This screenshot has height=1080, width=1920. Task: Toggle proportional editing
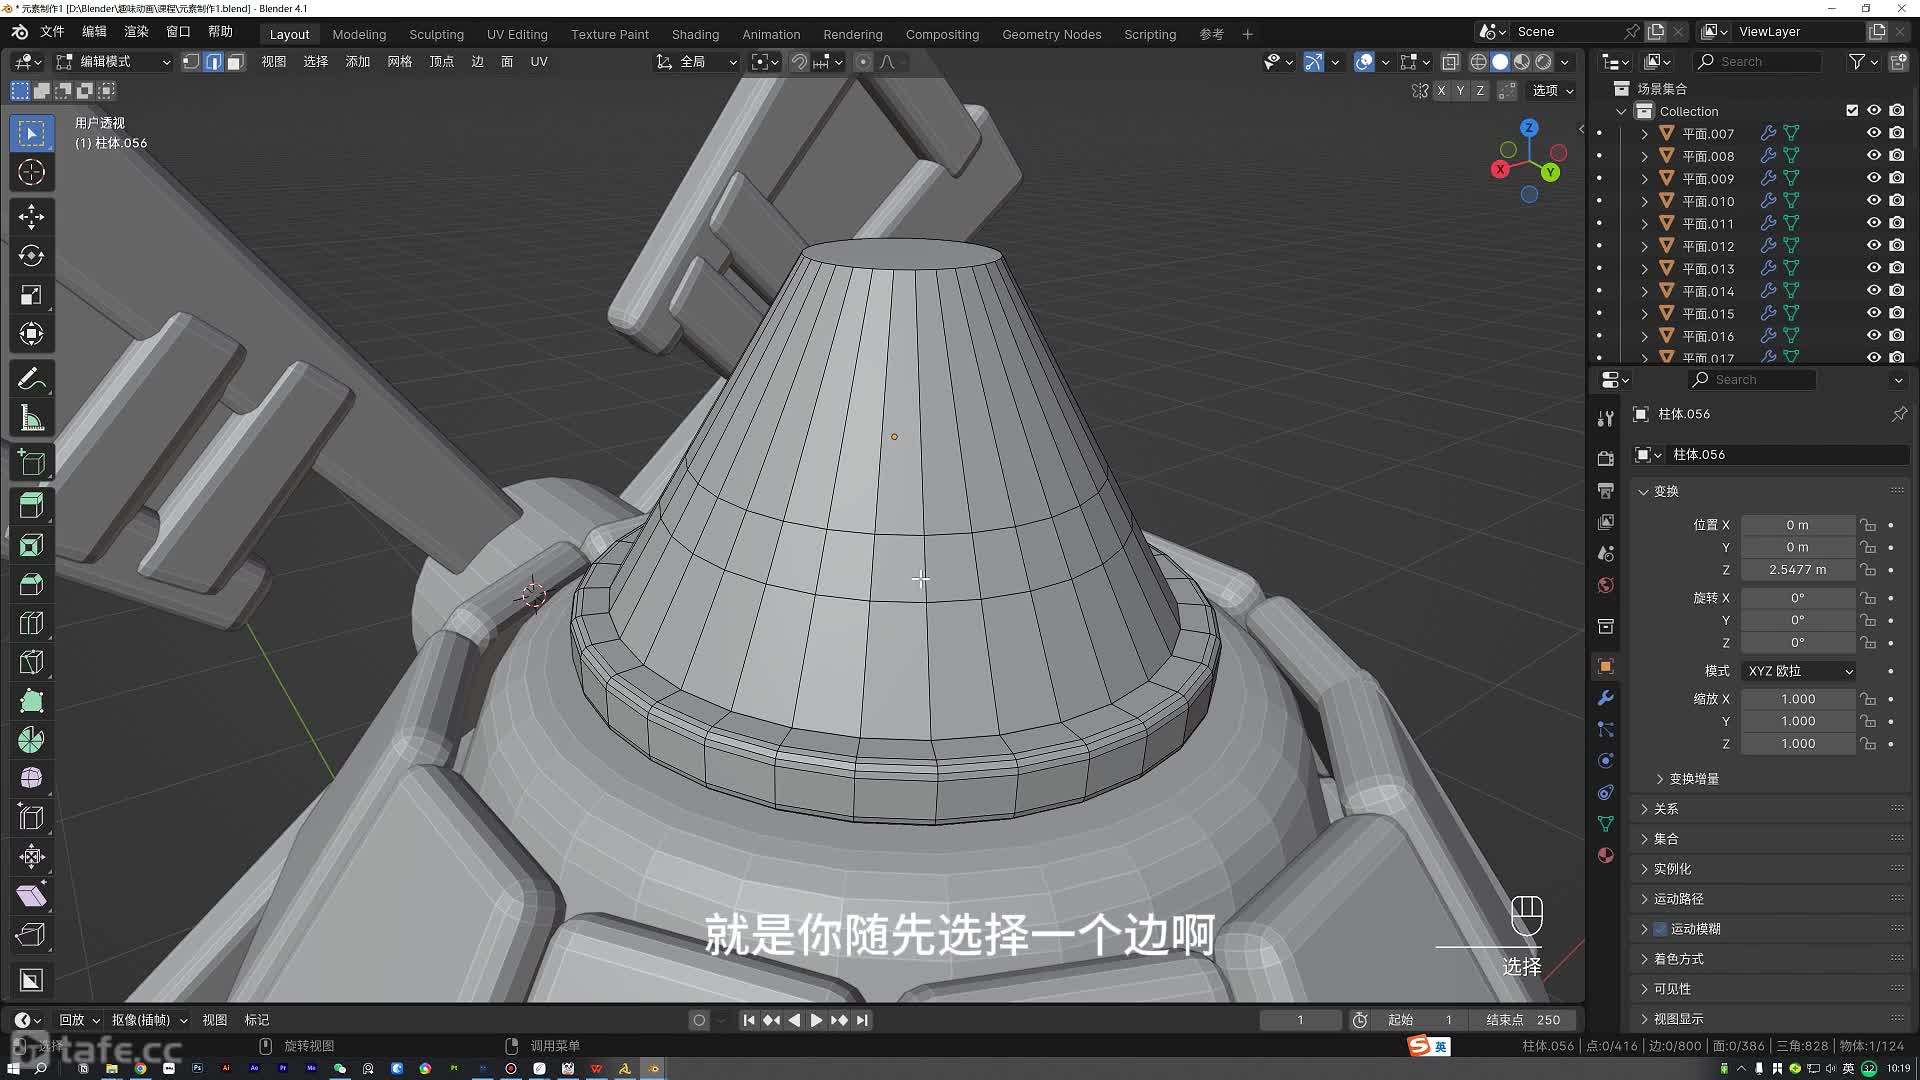(x=864, y=62)
